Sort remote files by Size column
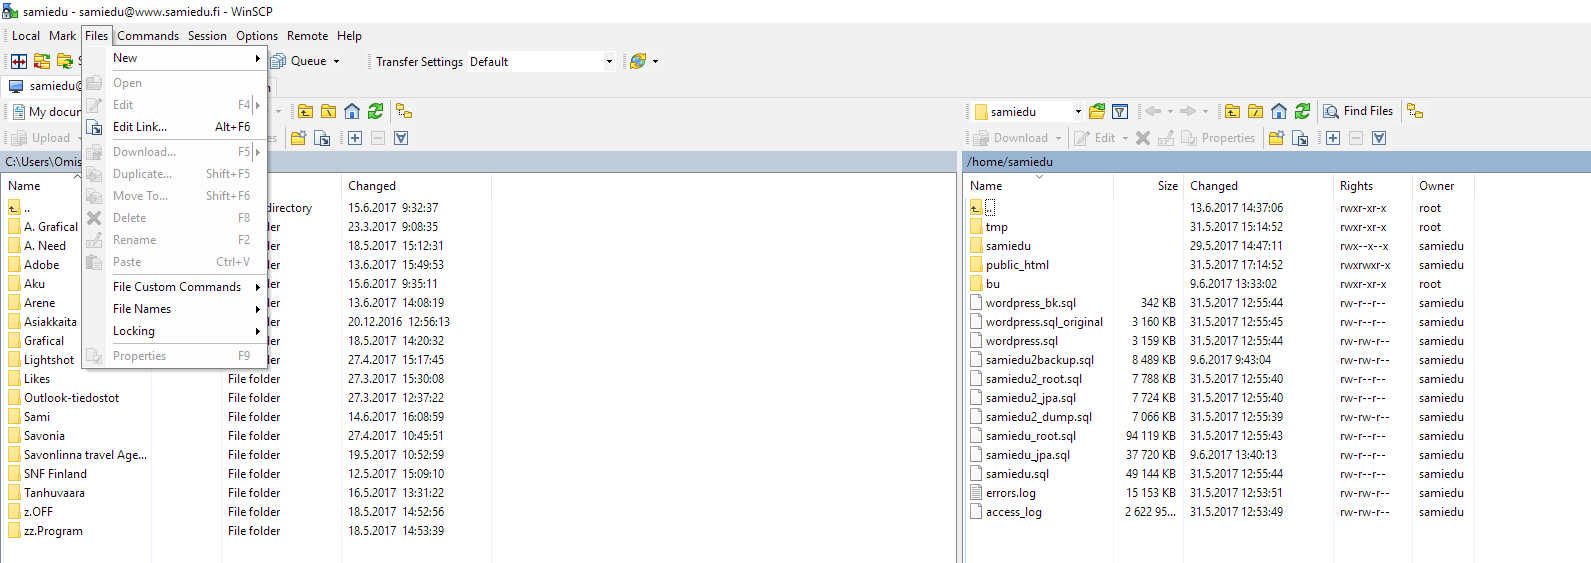Viewport: 1591px width, 563px height. click(x=1167, y=186)
